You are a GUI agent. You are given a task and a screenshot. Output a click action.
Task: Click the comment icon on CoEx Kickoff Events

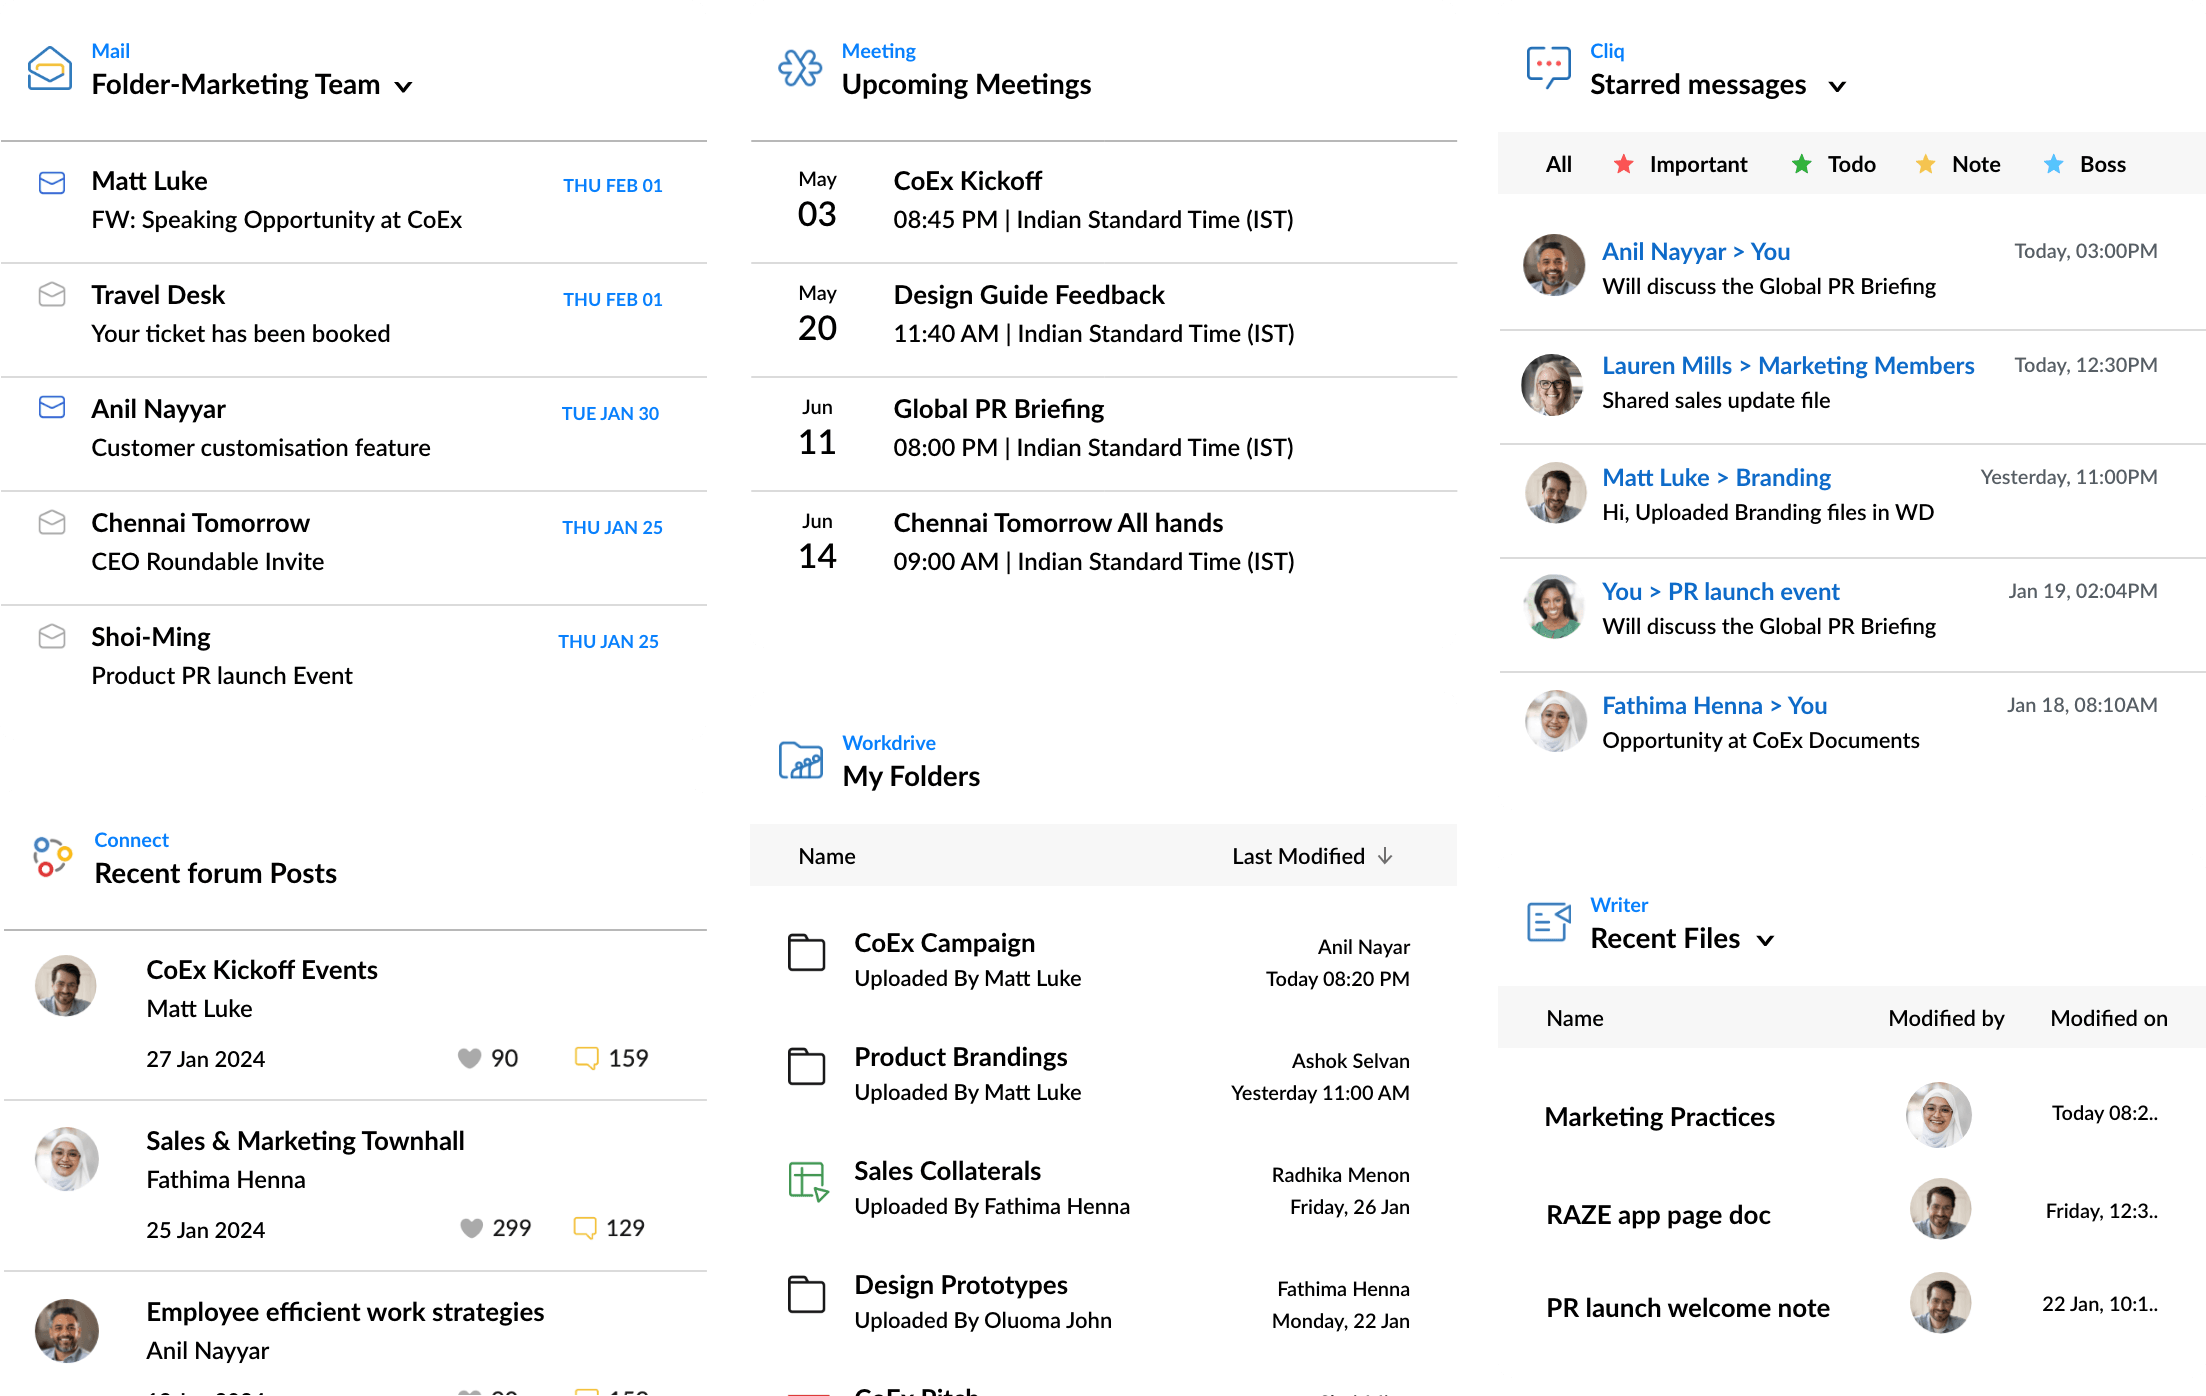pos(587,1057)
